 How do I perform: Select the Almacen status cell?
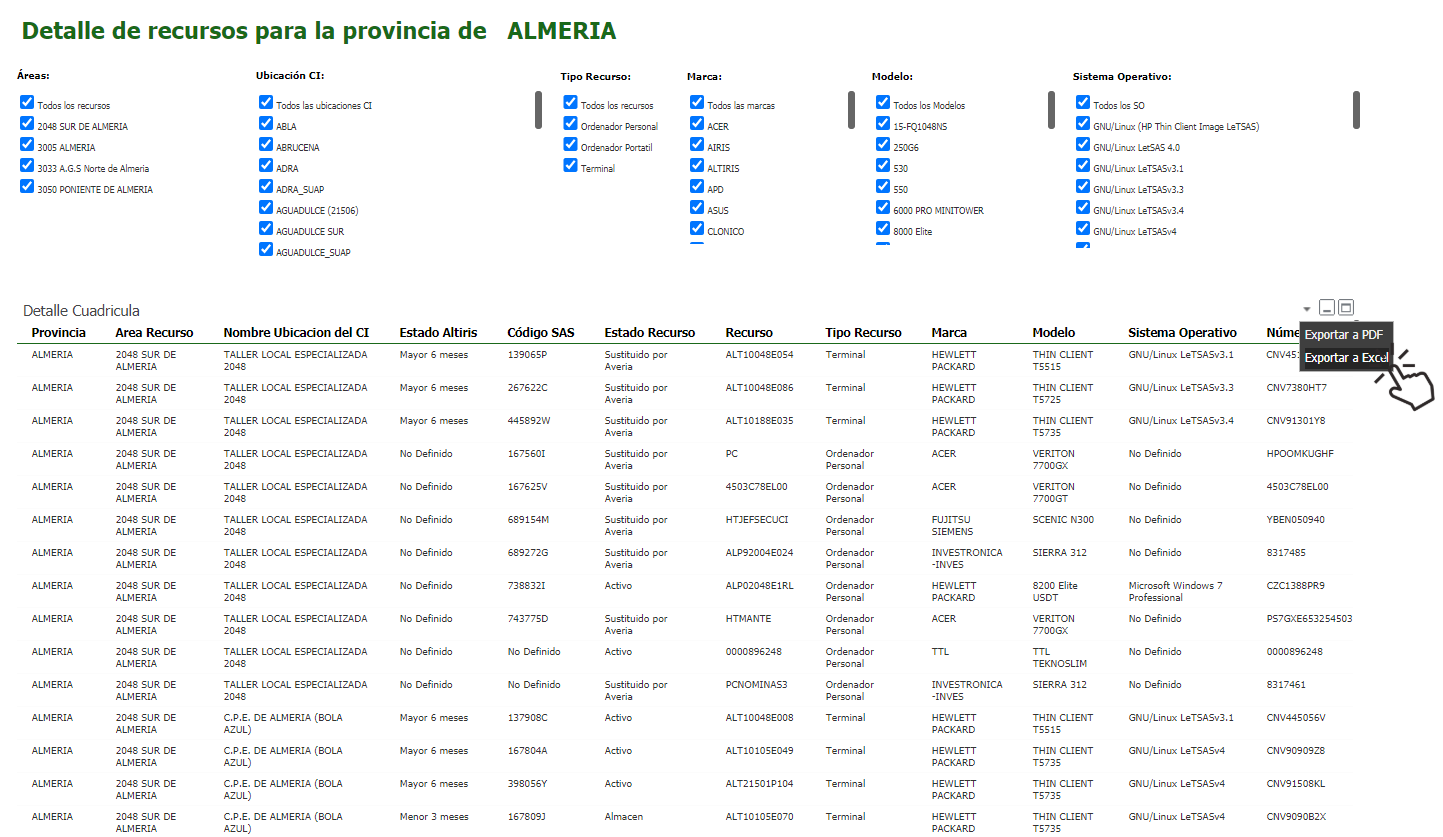pos(622,817)
